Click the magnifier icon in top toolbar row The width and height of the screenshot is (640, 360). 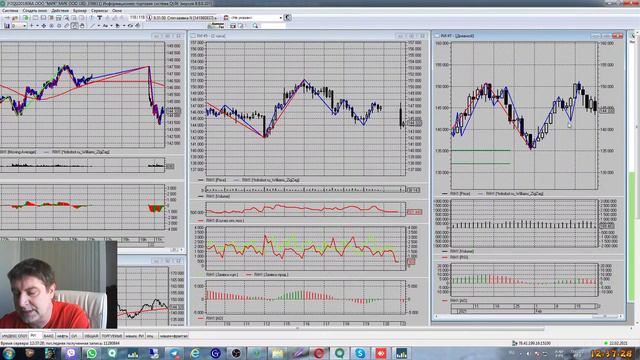coord(66,18)
